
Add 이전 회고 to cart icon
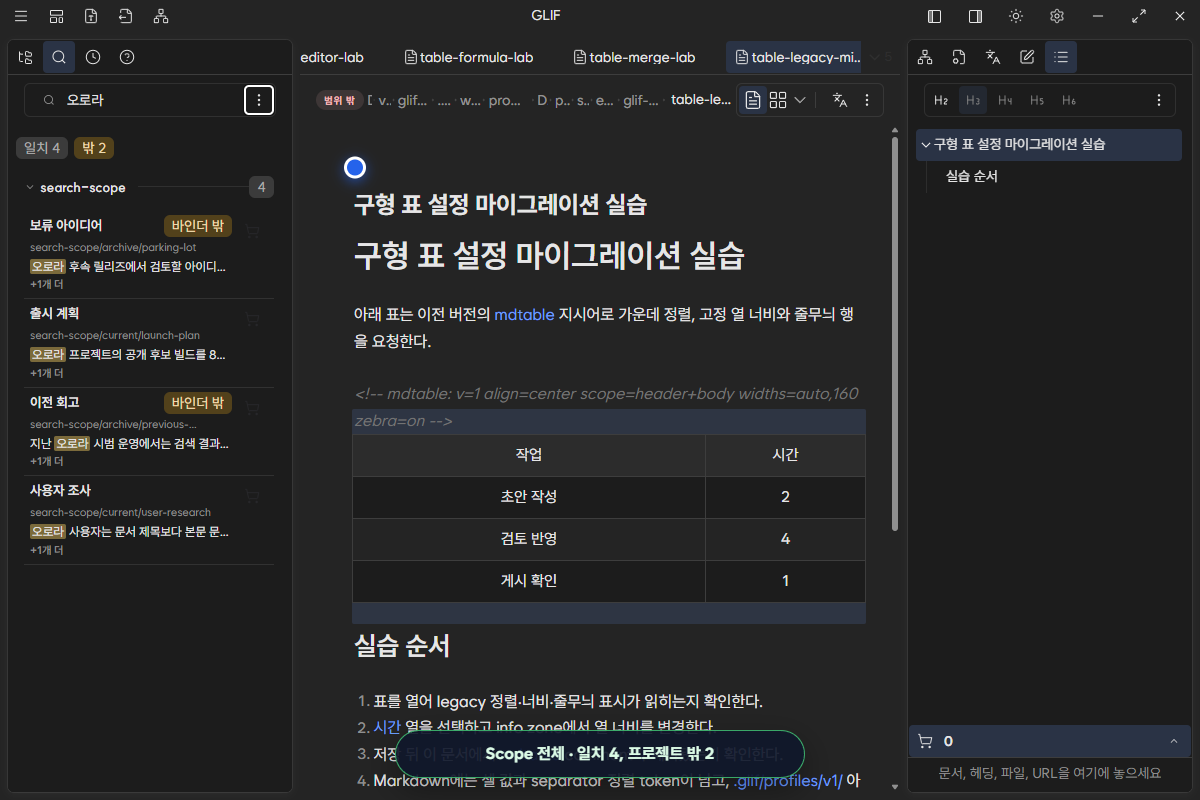click(252, 408)
